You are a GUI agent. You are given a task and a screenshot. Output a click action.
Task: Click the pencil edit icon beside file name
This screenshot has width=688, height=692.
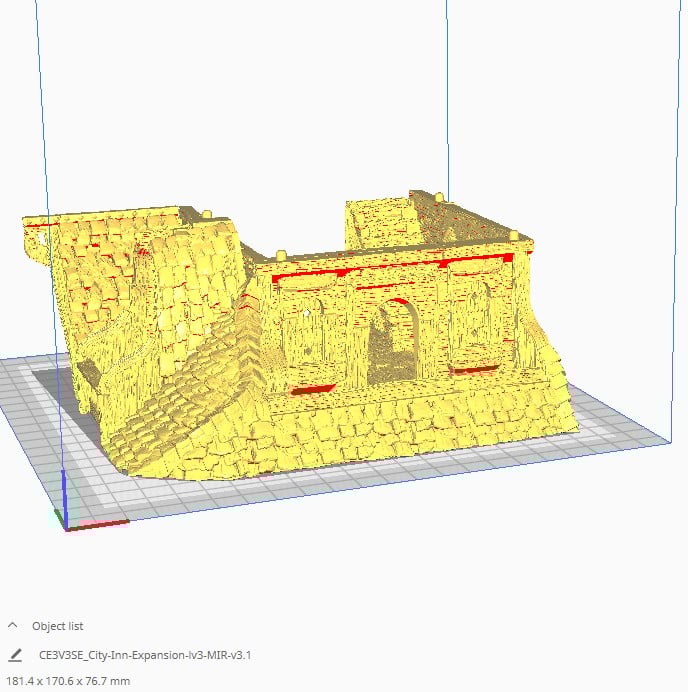[x=15, y=655]
